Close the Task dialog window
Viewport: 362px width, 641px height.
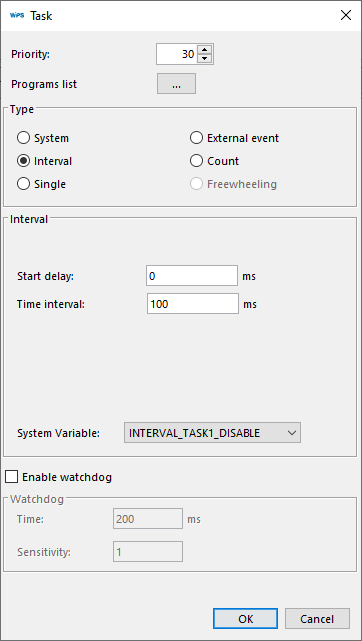[x=346, y=16]
